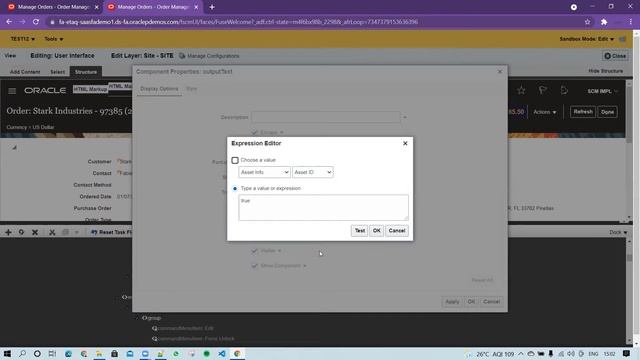The image size is (640, 360).
Task: Click the cut scissors icon in Structure toolbar
Action: coord(52,232)
